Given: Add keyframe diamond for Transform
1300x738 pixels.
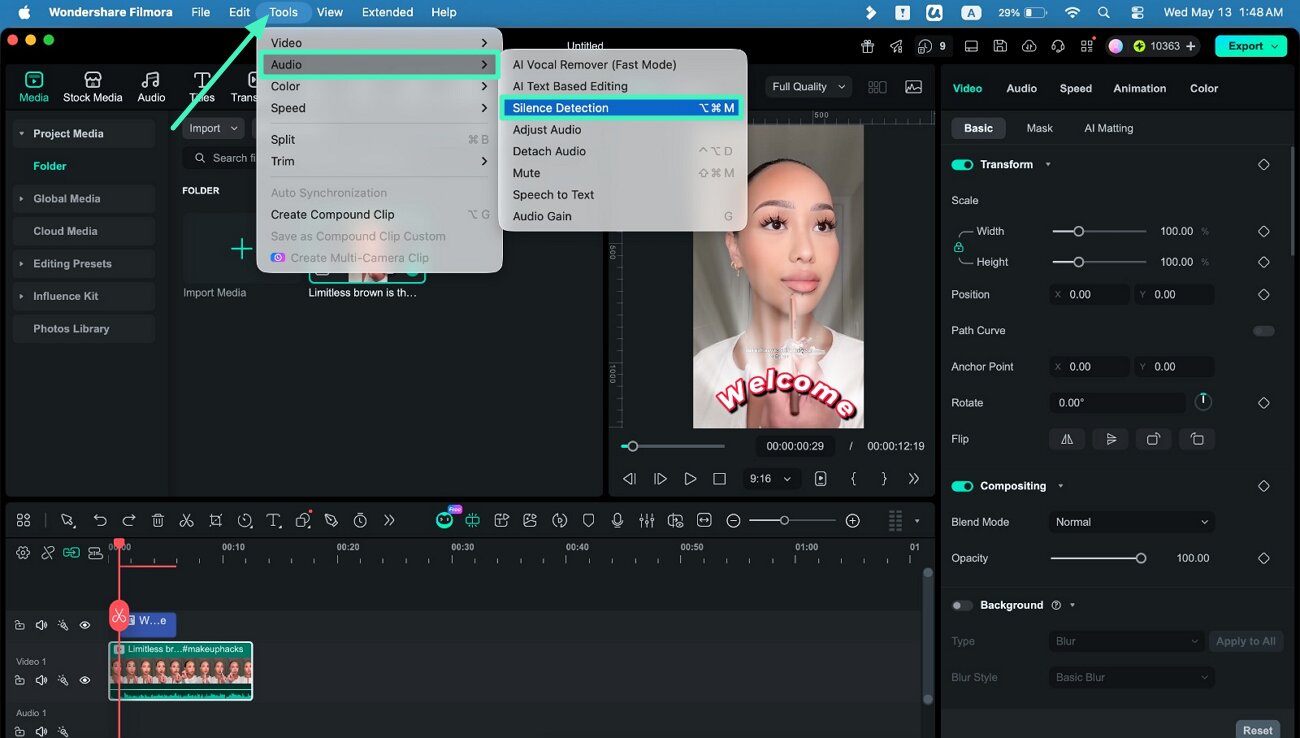Looking at the screenshot, I should tap(1263, 164).
